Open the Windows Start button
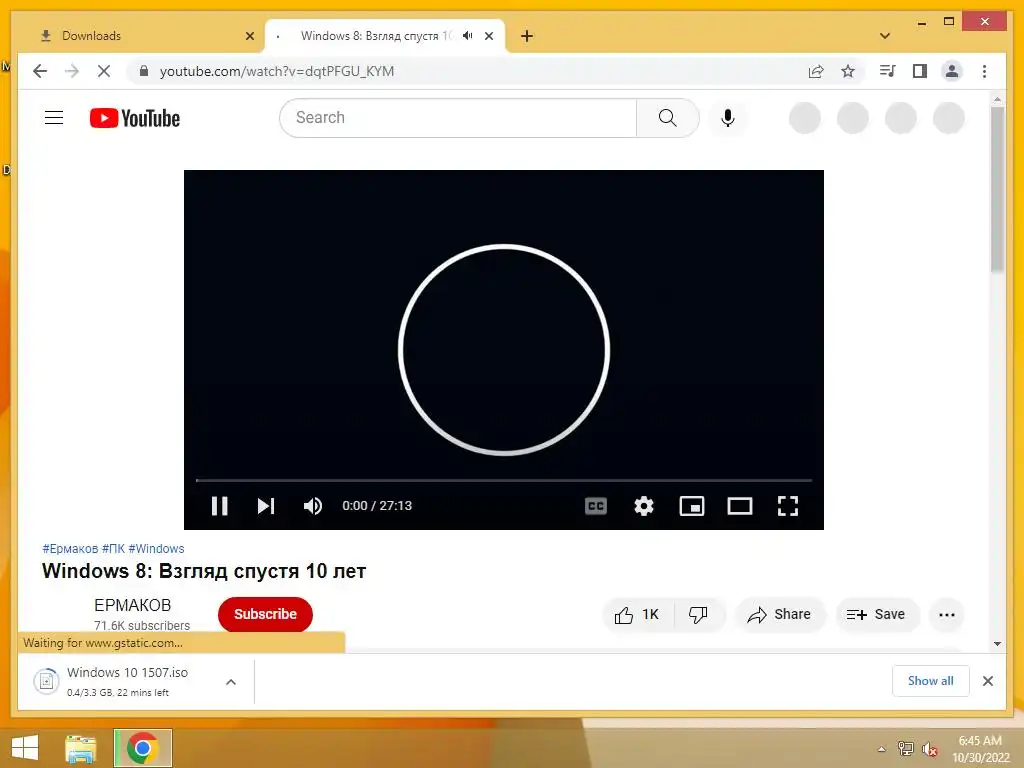The image size is (1024, 768). [x=25, y=748]
